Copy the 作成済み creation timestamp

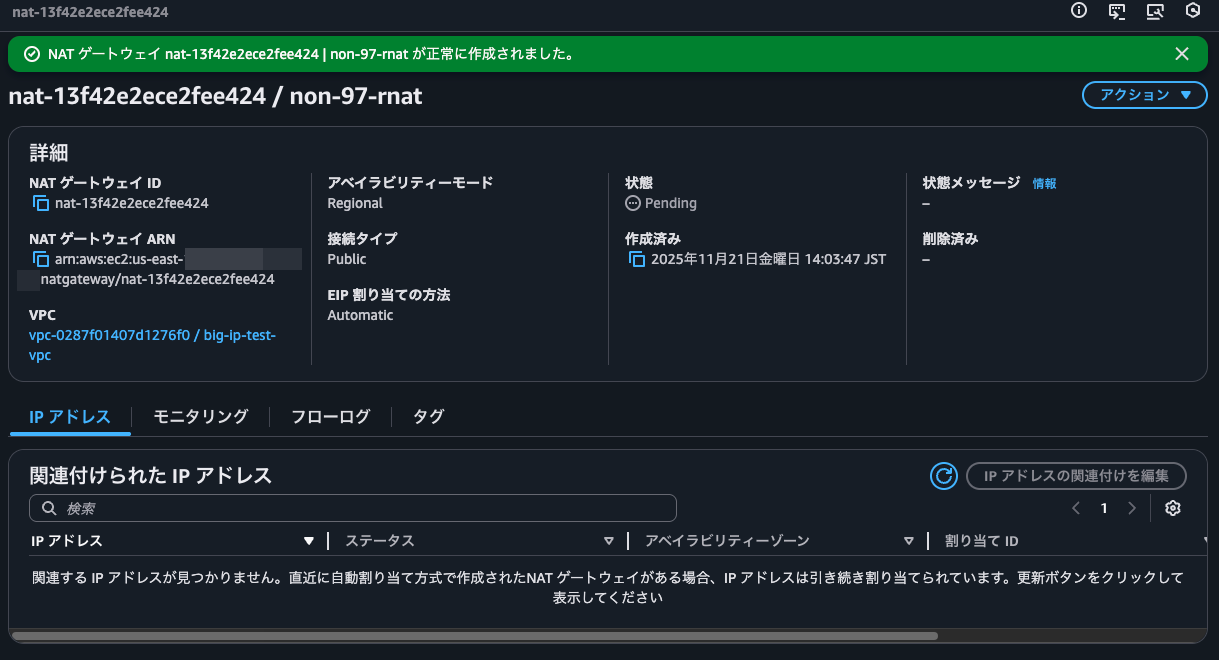coord(638,258)
